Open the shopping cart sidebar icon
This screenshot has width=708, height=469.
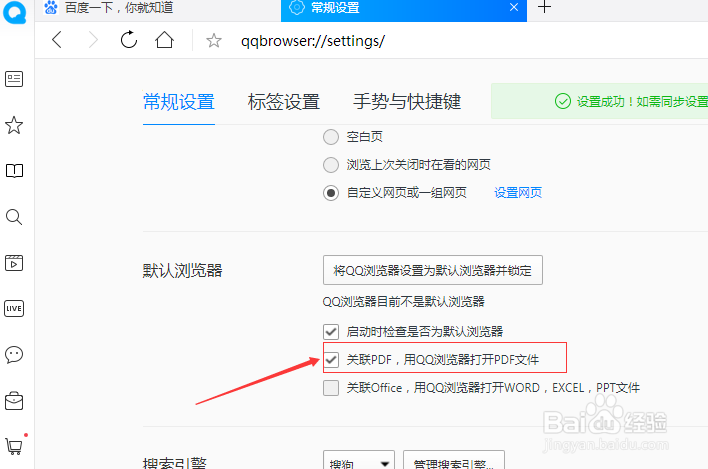[x=14, y=446]
